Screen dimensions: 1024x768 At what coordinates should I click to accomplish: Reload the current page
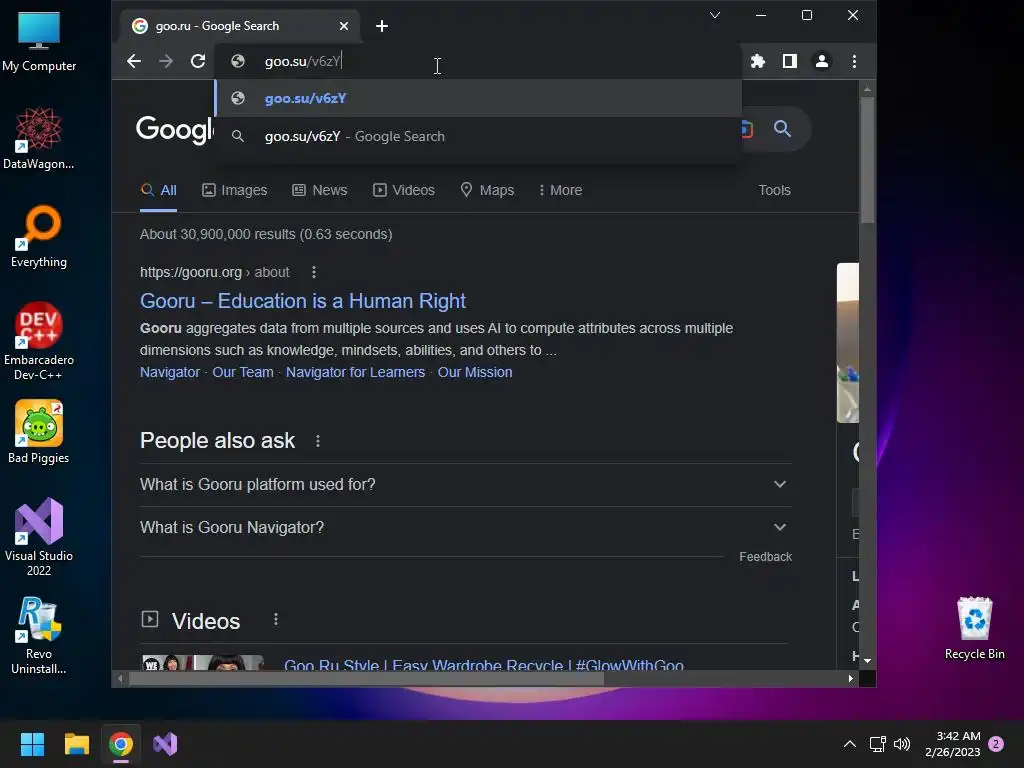tap(198, 61)
